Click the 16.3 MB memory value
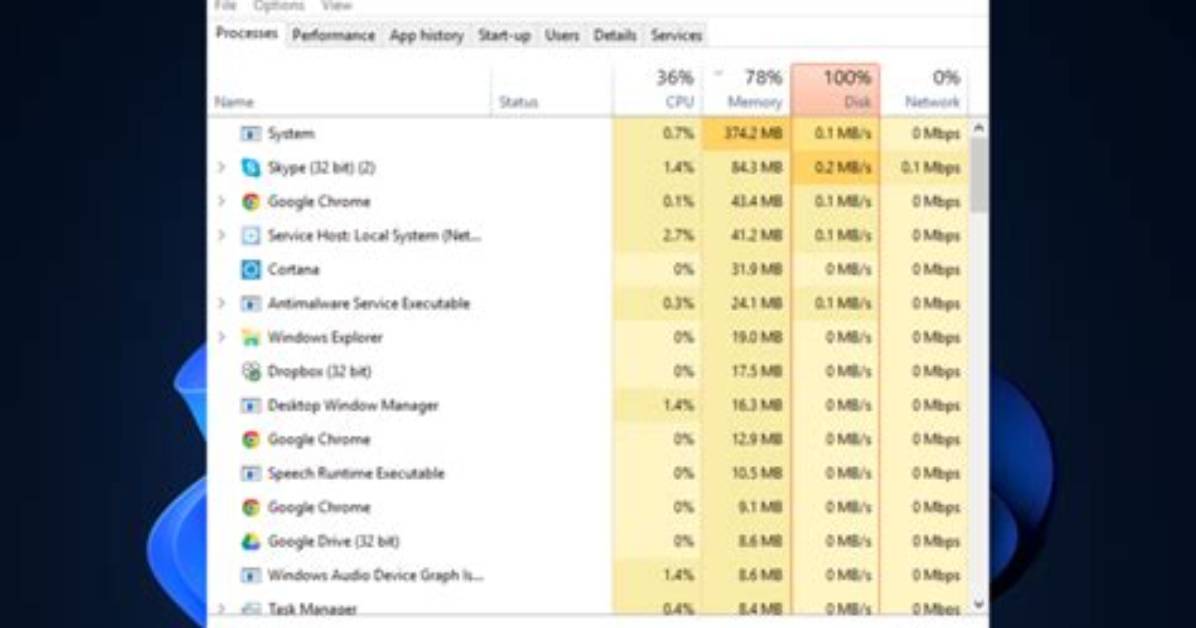This screenshot has width=1196, height=628. (757, 405)
